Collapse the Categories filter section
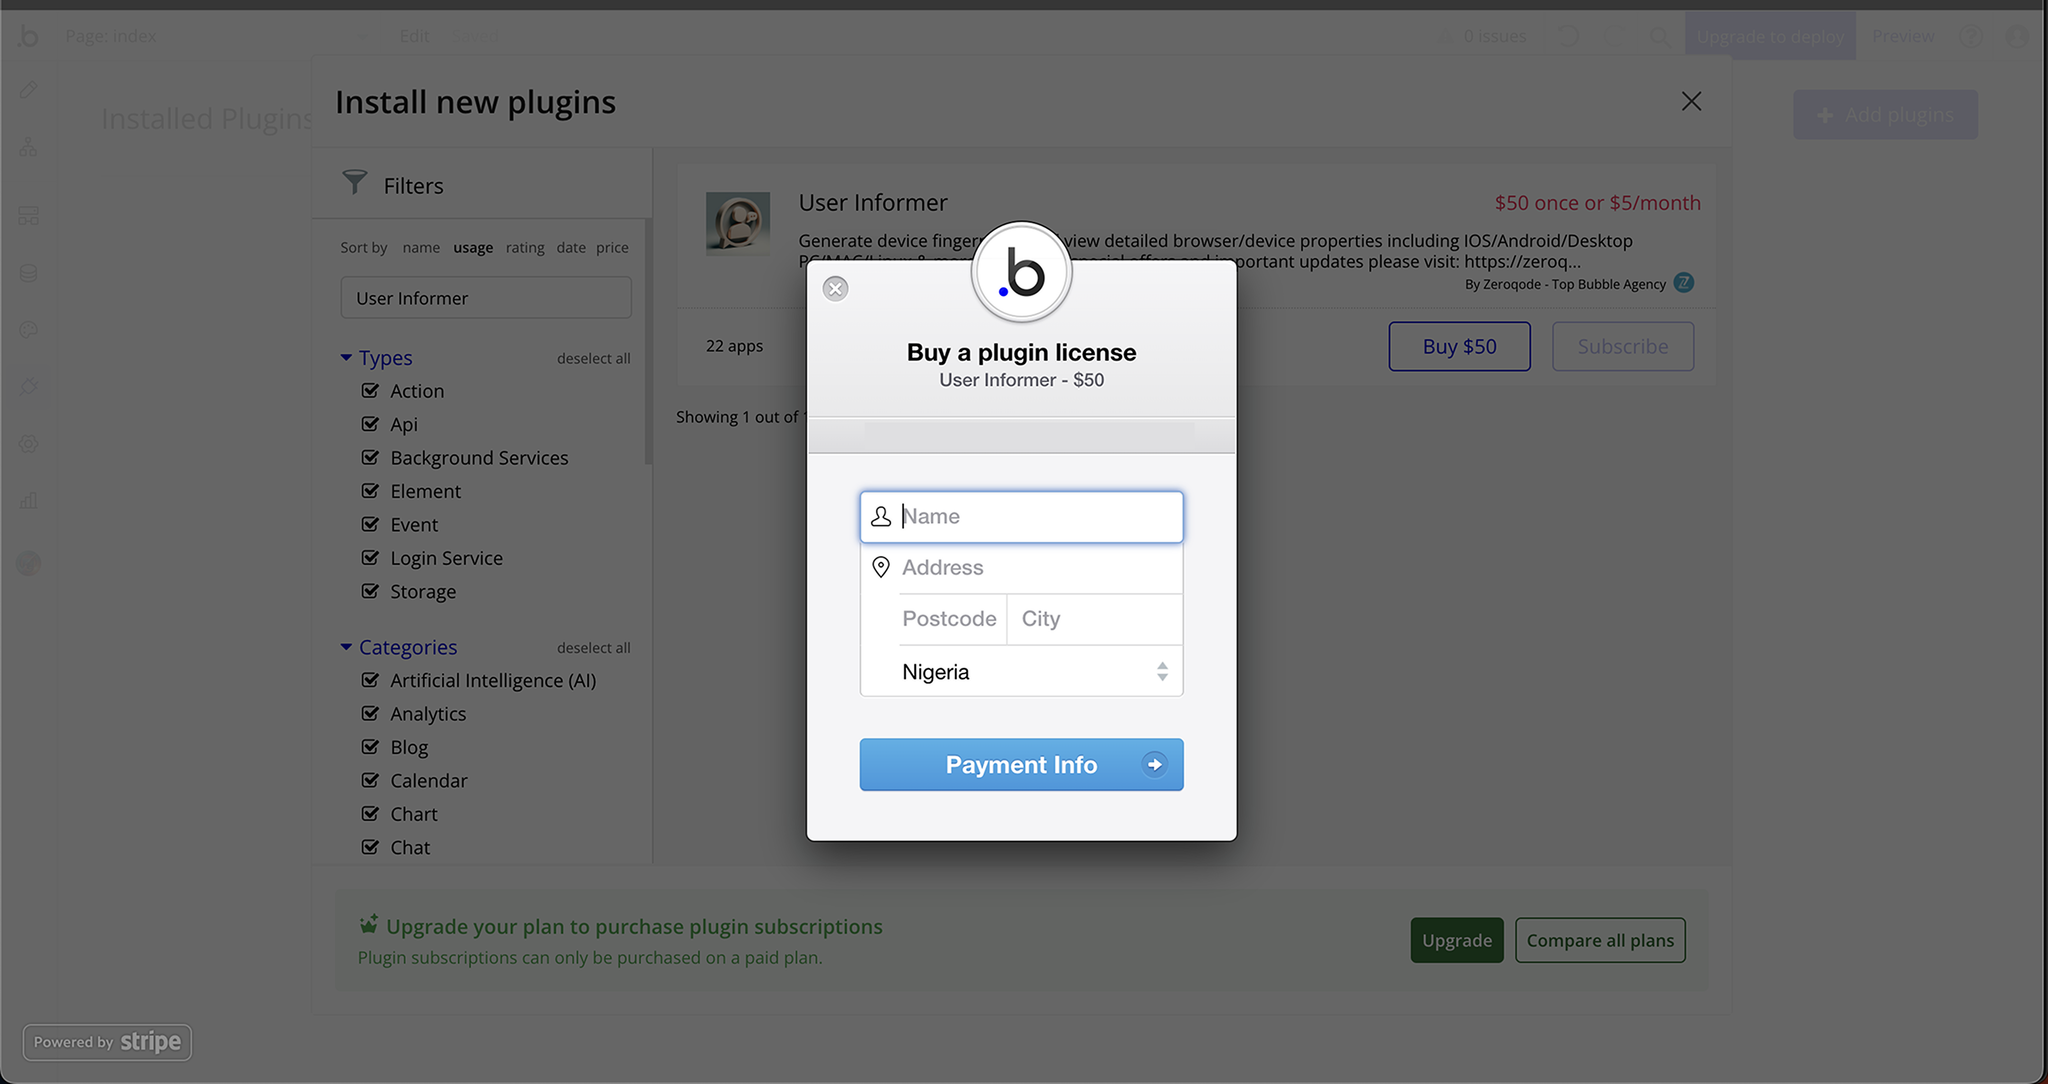The width and height of the screenshot is (2048, 1084). pos(346,647)
